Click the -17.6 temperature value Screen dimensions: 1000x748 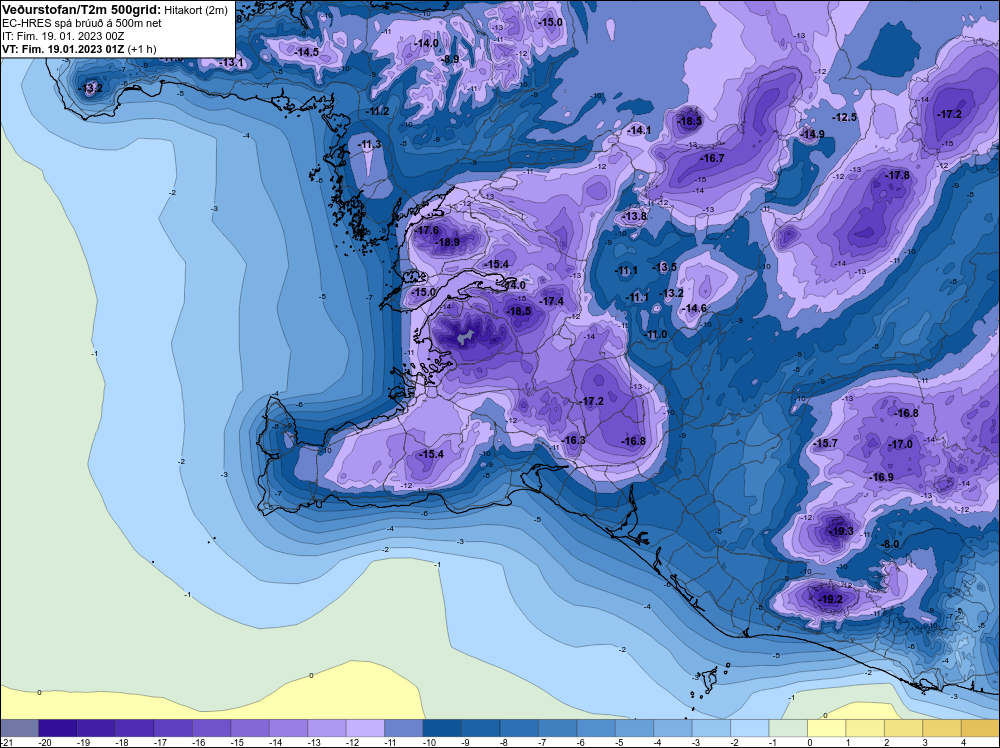tap(427, 230)
